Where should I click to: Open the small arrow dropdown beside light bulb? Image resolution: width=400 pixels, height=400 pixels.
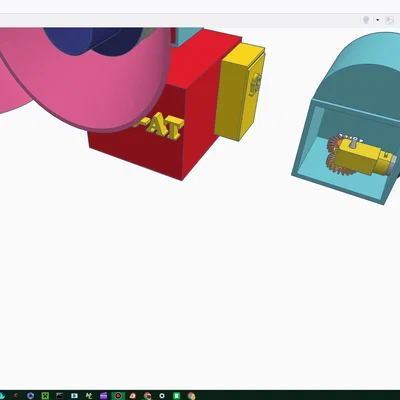(378, 20)
